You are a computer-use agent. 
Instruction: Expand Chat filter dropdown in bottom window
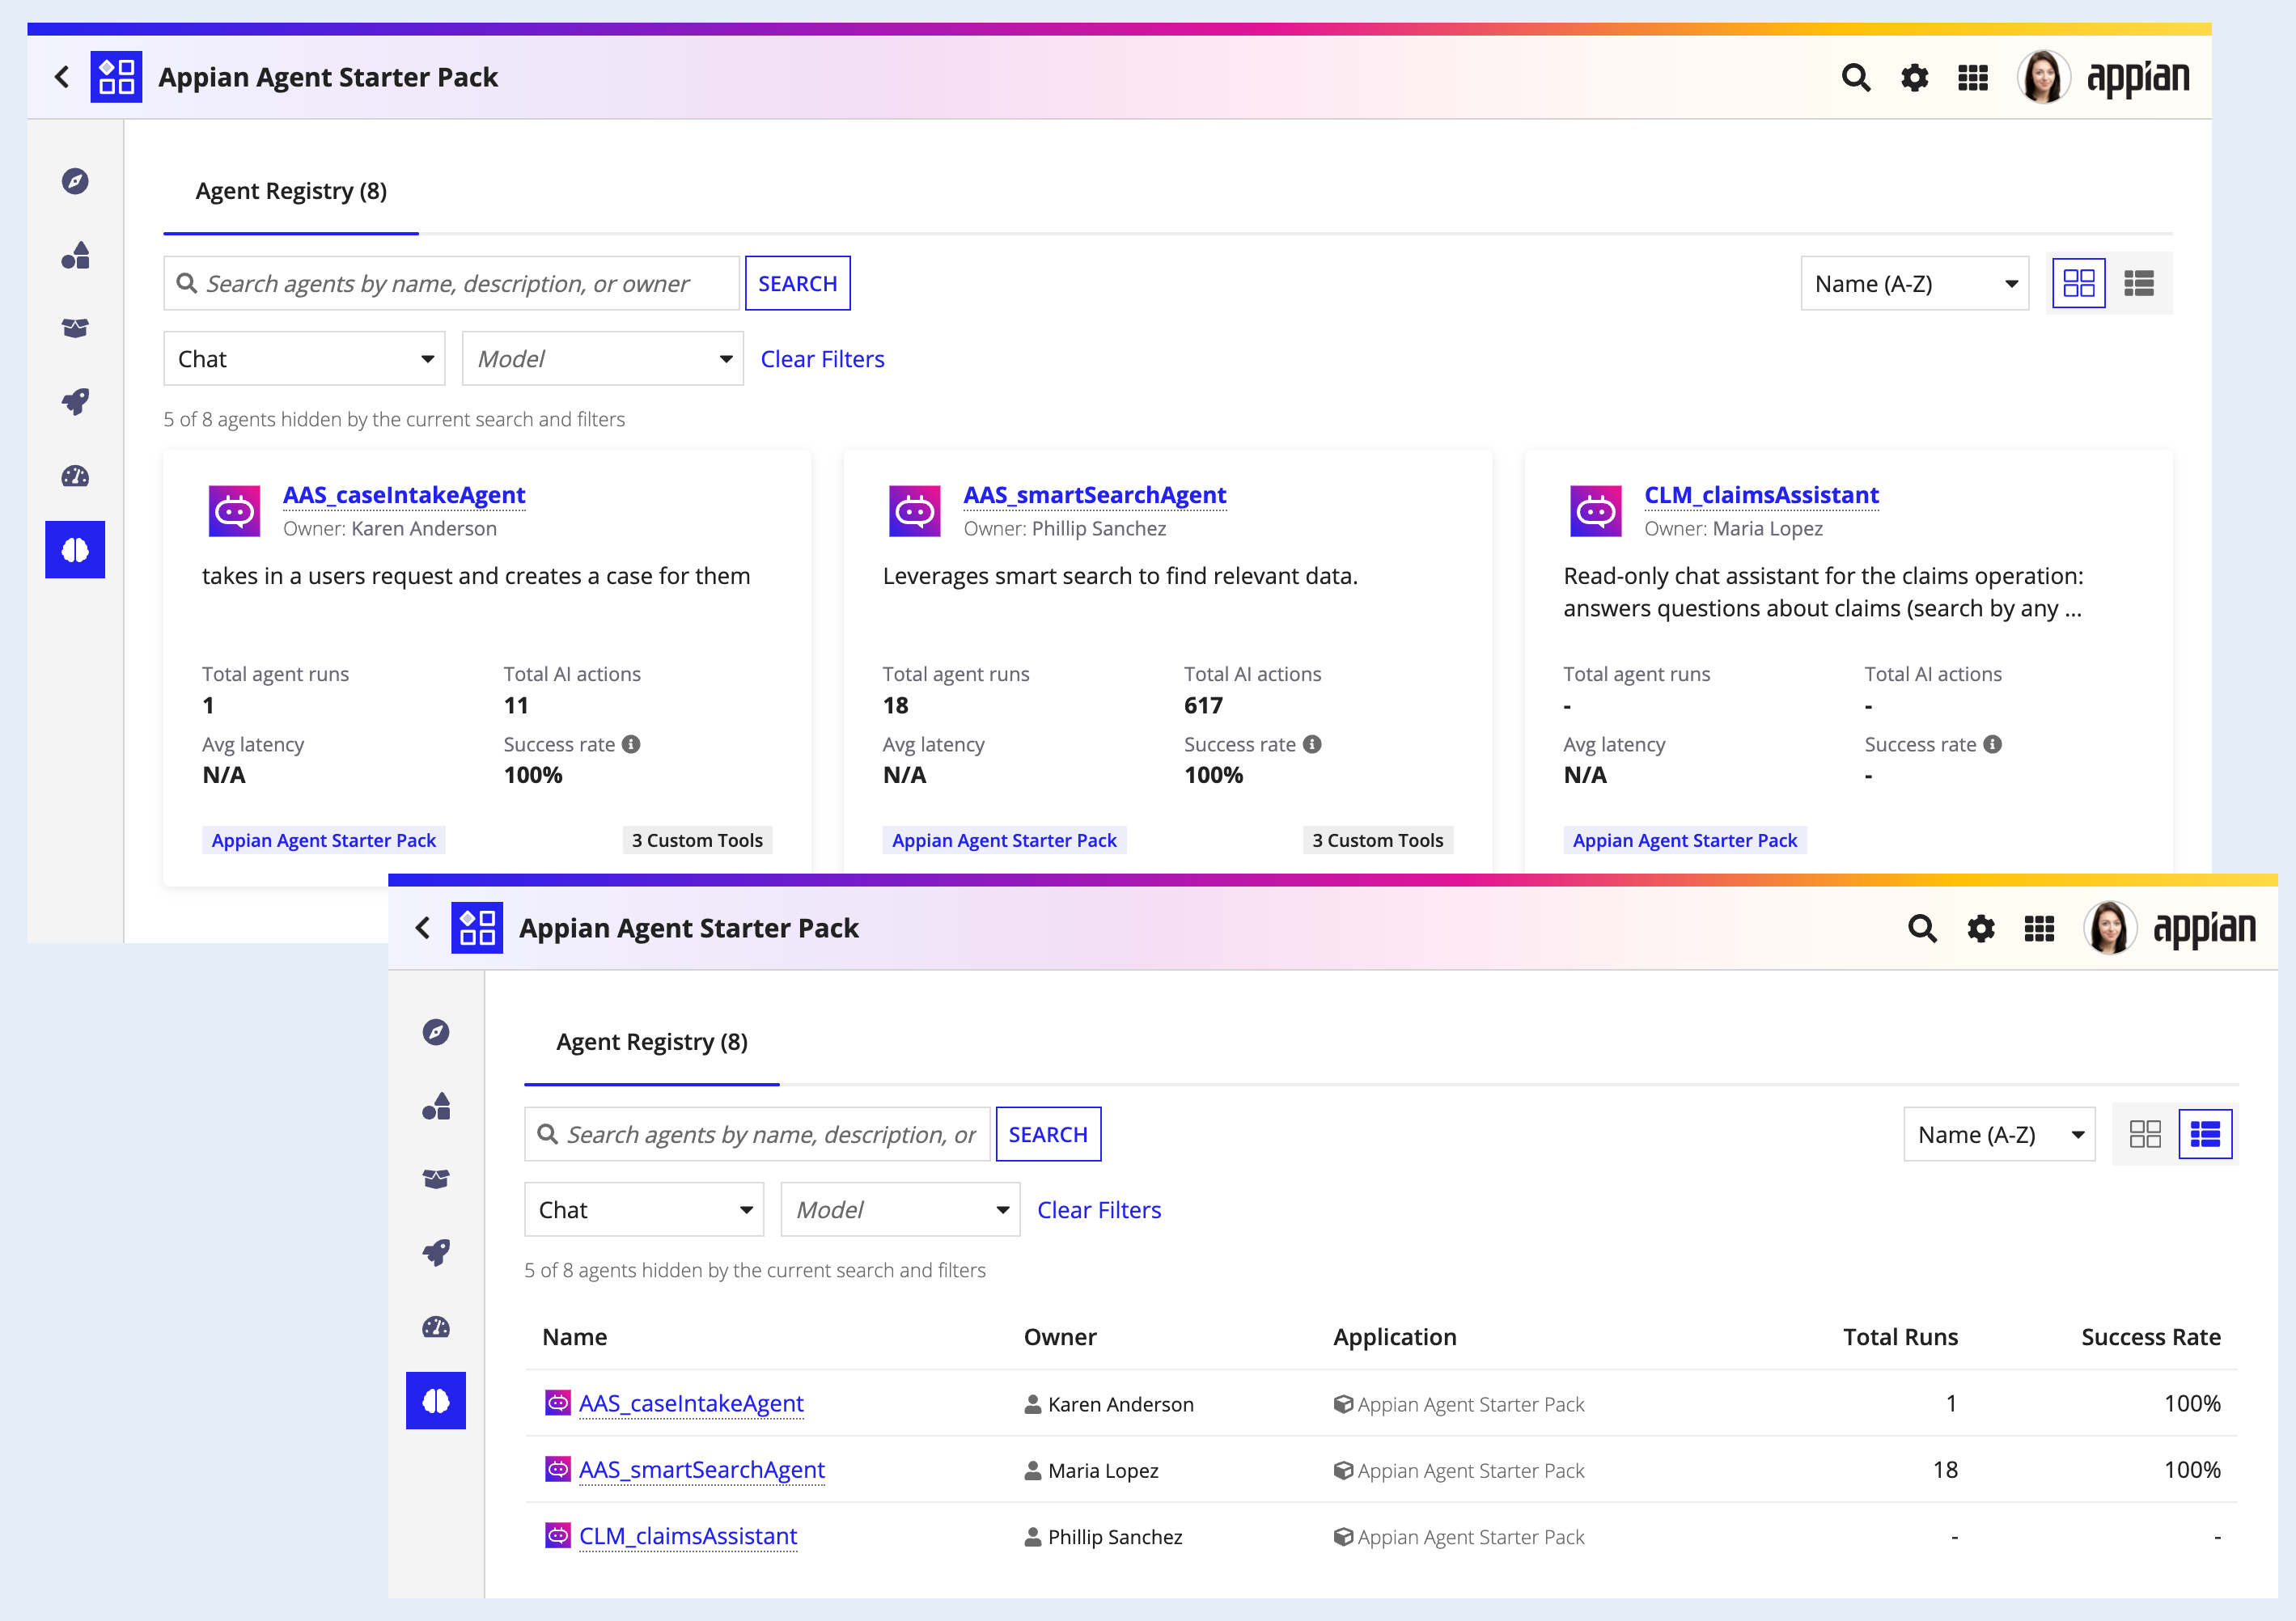[x=644, y=1210]
